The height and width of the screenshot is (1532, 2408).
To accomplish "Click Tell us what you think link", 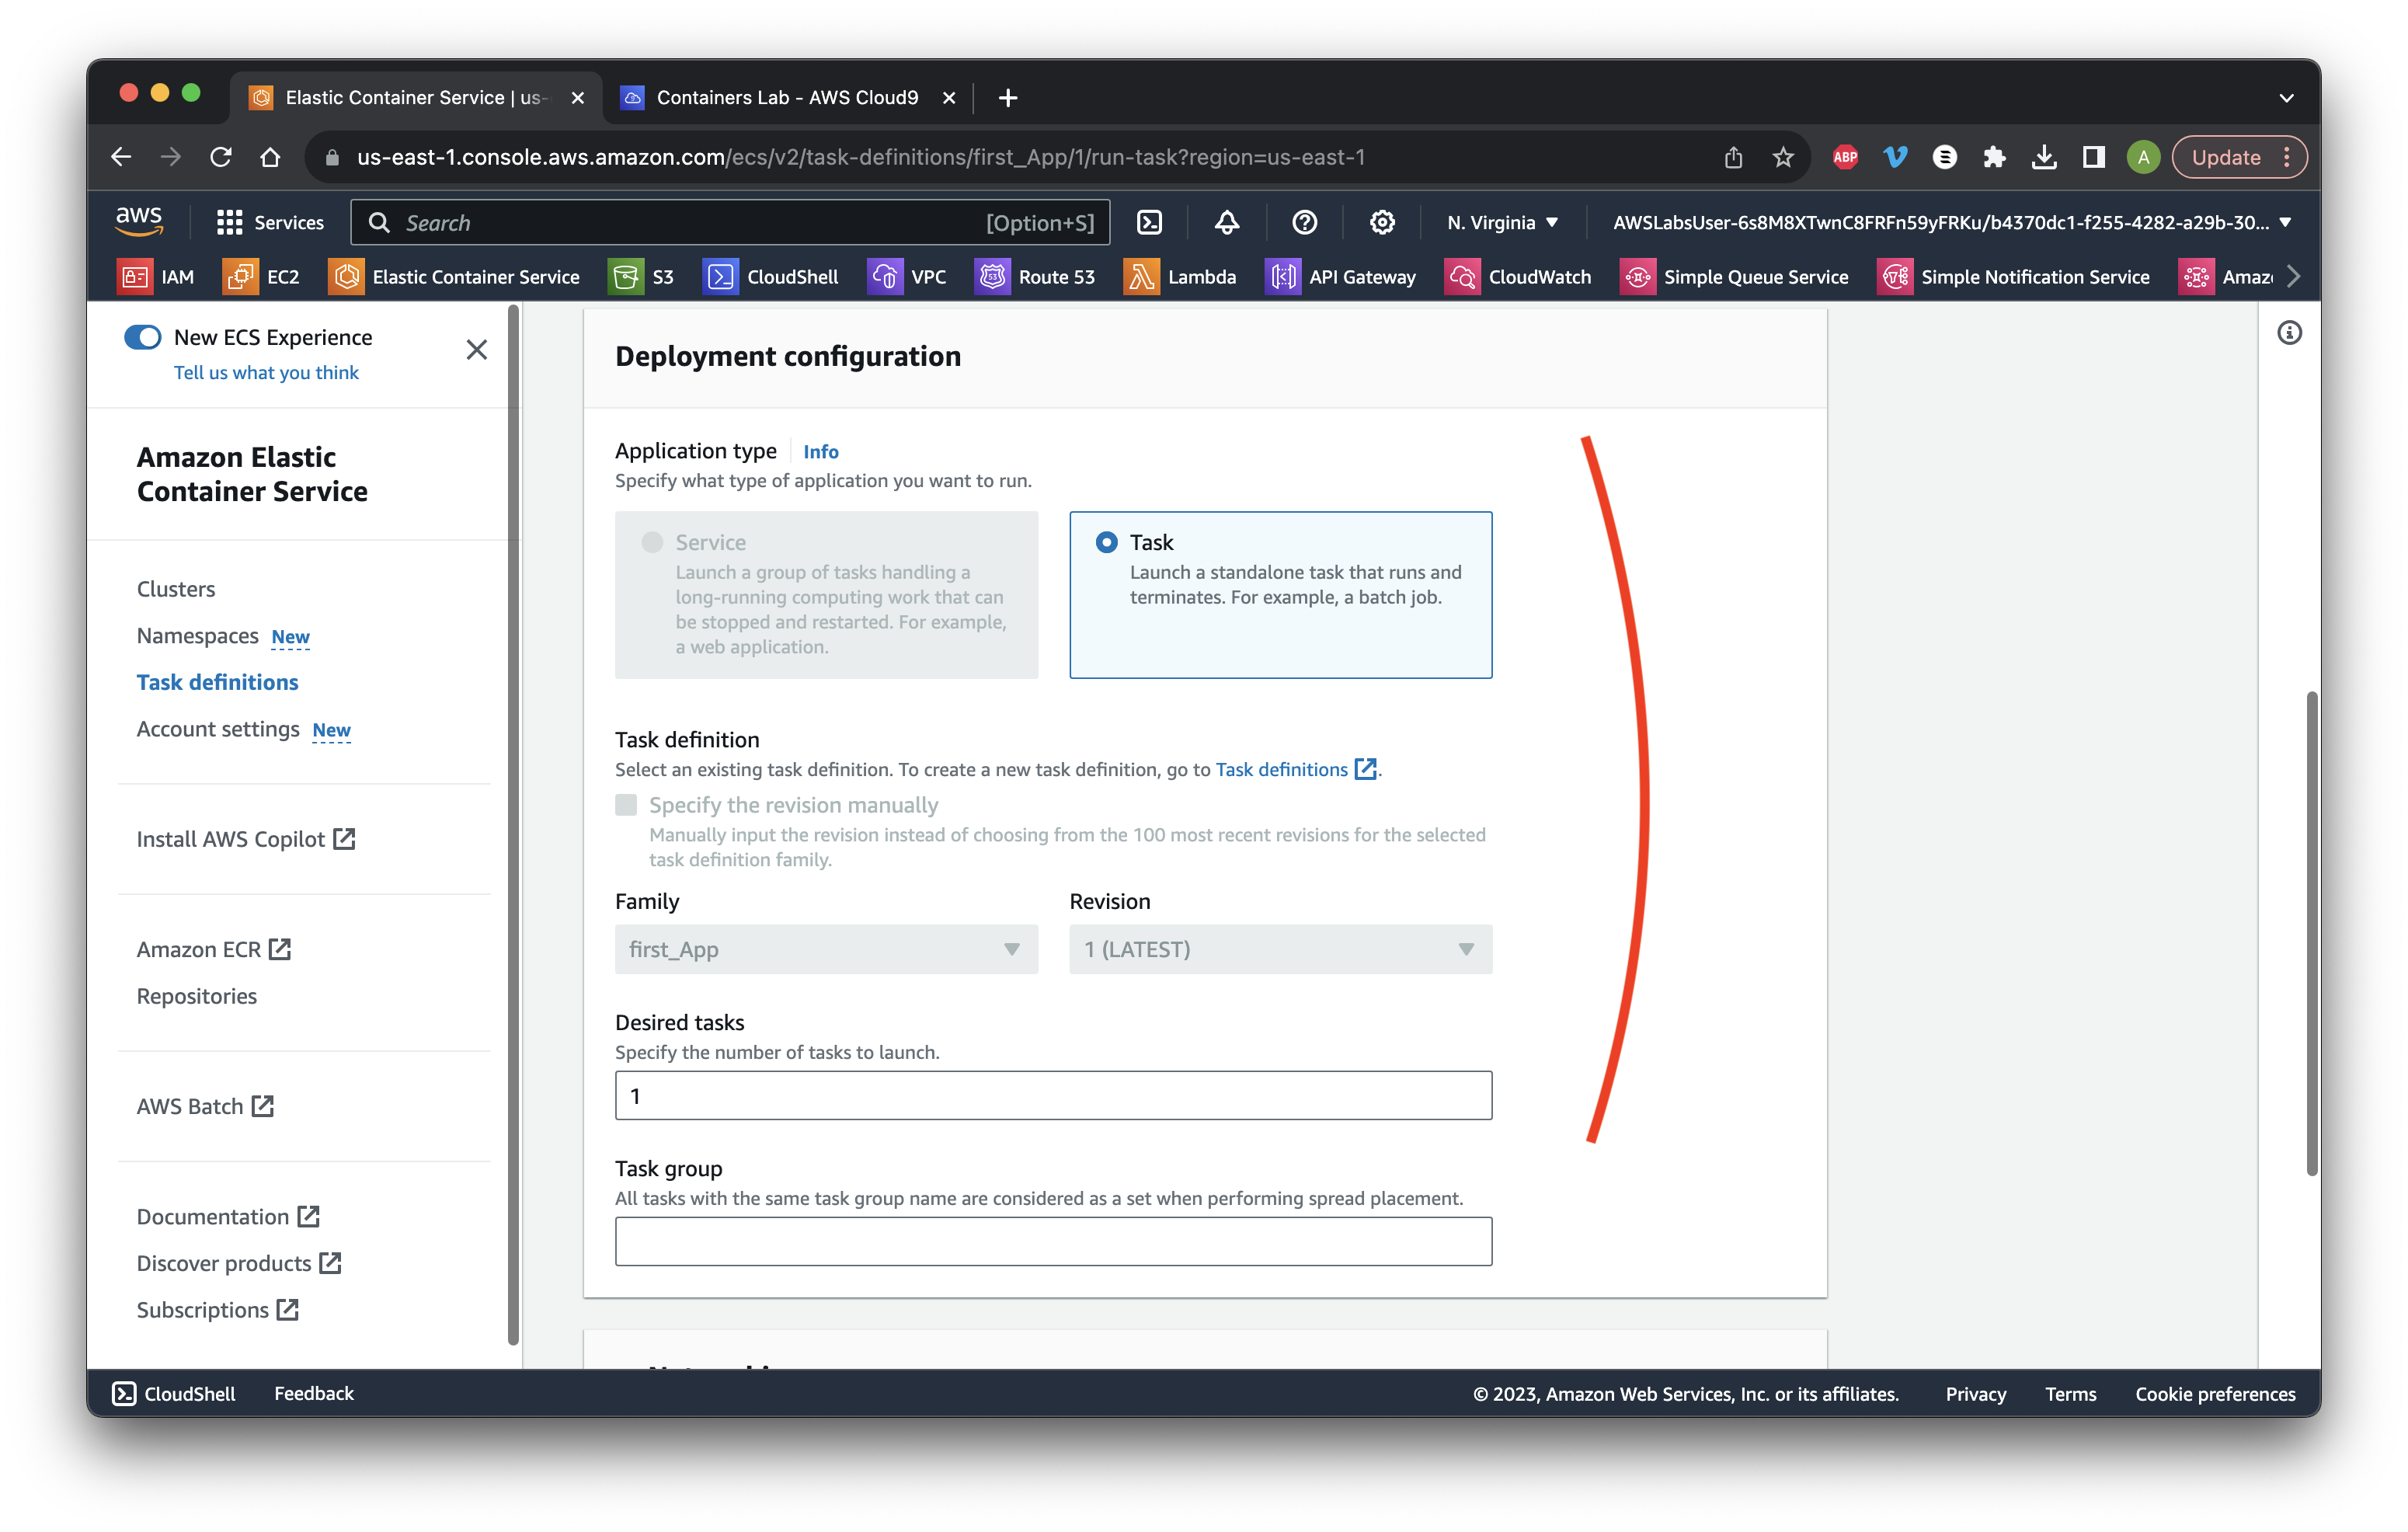I will [266, 372].
